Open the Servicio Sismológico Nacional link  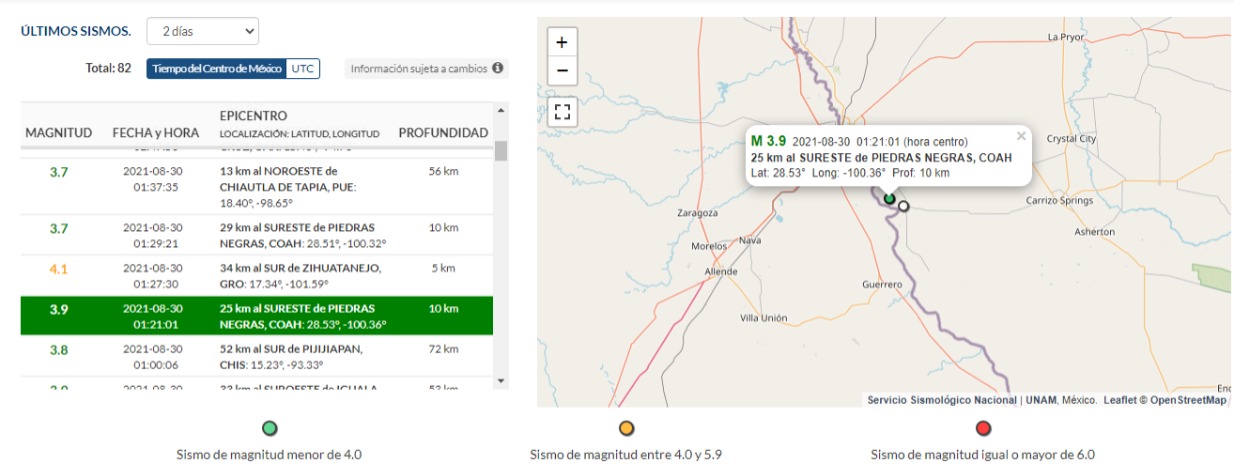(x=942, y=400)
